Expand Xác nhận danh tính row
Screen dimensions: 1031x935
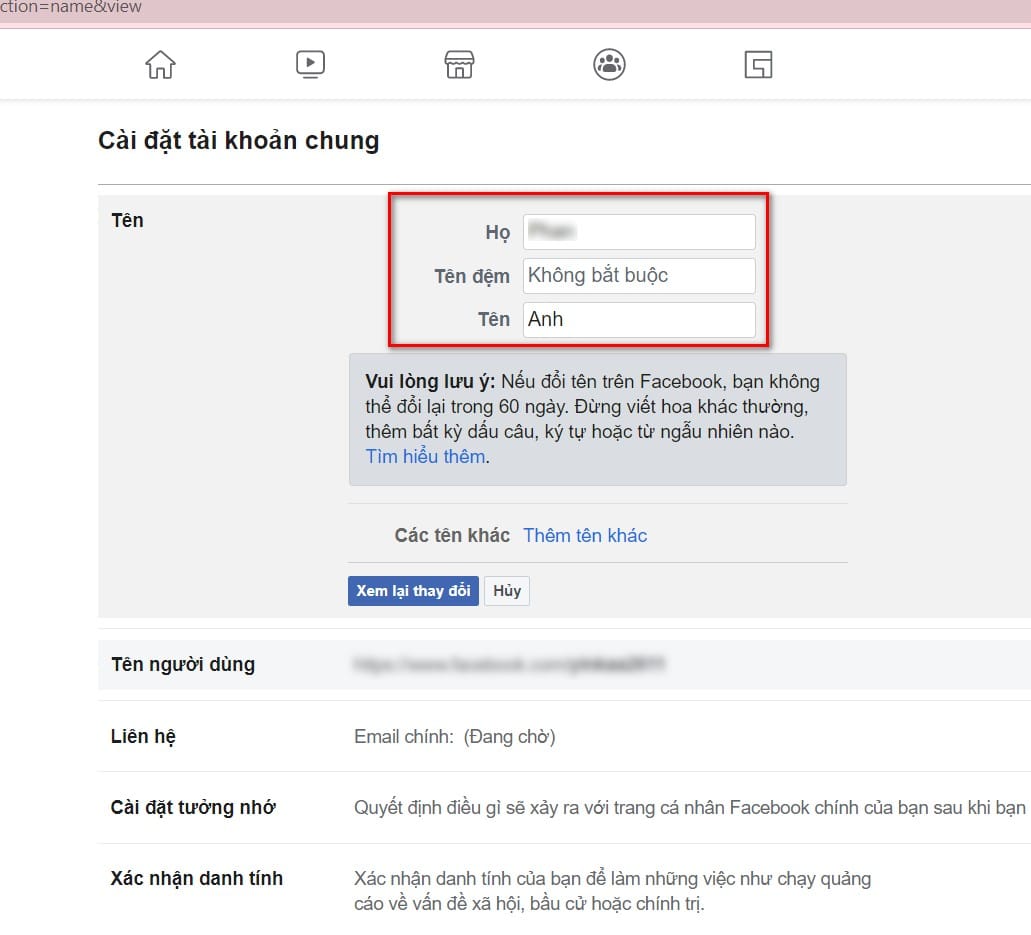click(564, 890)
